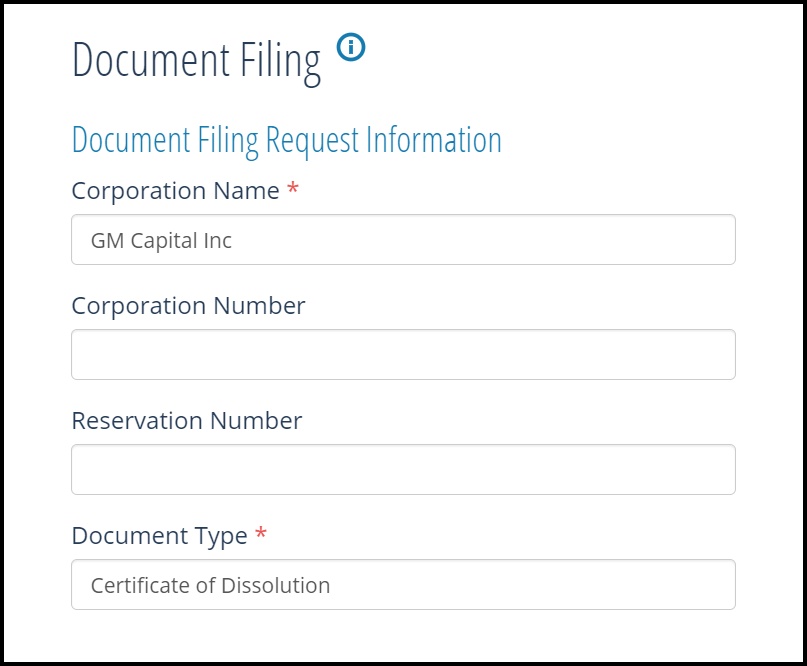Click the 'Certificate of Dissolution' value text
This screenshot has height=666, width=807.
[210, 585]
